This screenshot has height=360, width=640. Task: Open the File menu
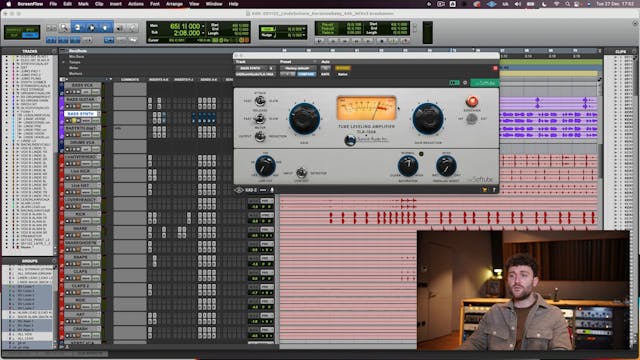pyautogui.click(x=53, y=4)
